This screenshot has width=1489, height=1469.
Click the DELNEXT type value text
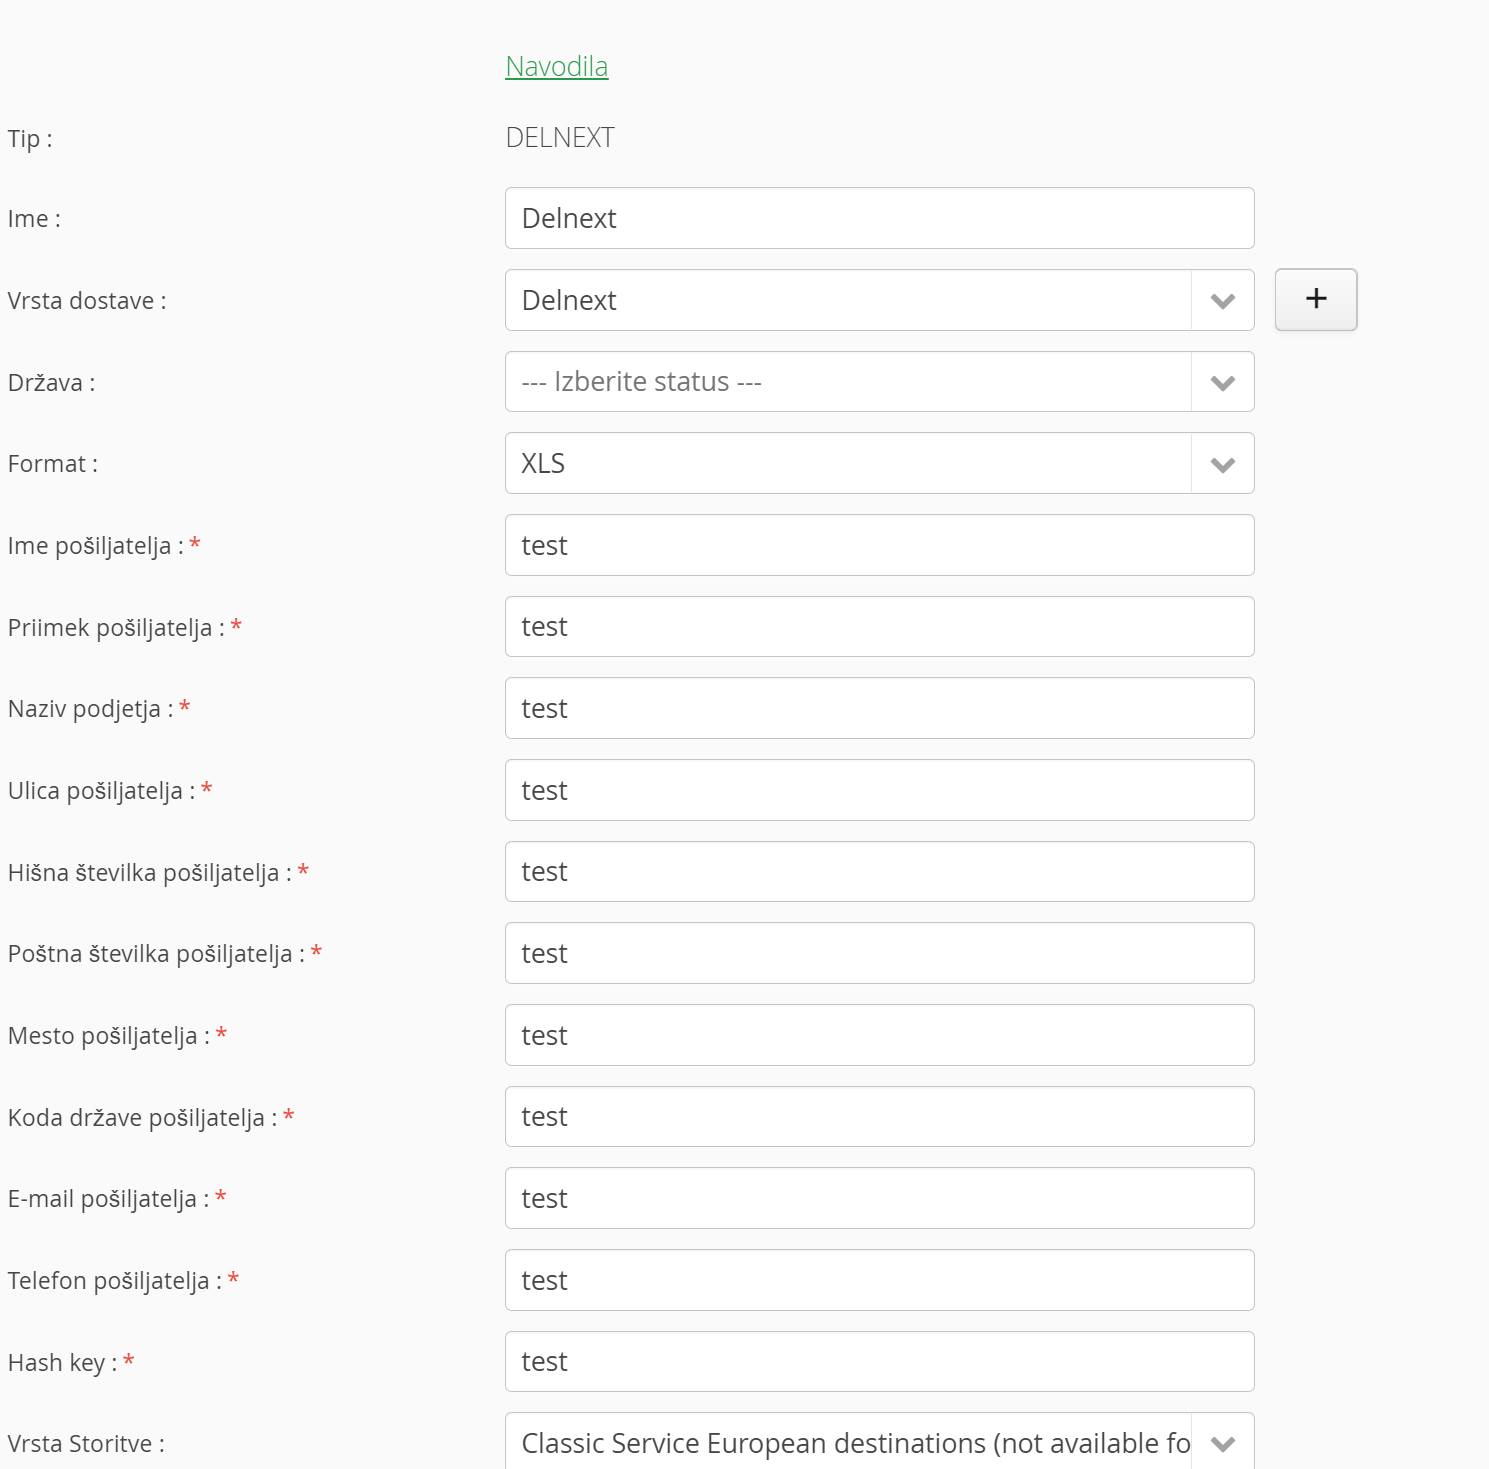560,137
